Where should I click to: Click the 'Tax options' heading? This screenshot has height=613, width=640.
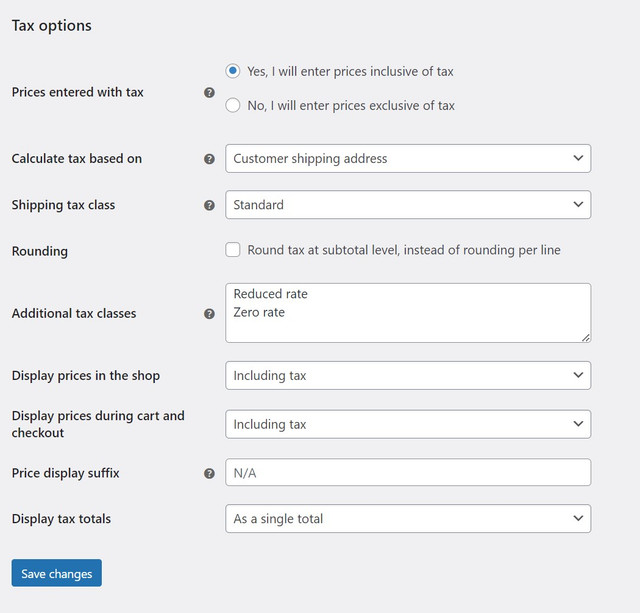pyautogui.click(x=51, y=26)
